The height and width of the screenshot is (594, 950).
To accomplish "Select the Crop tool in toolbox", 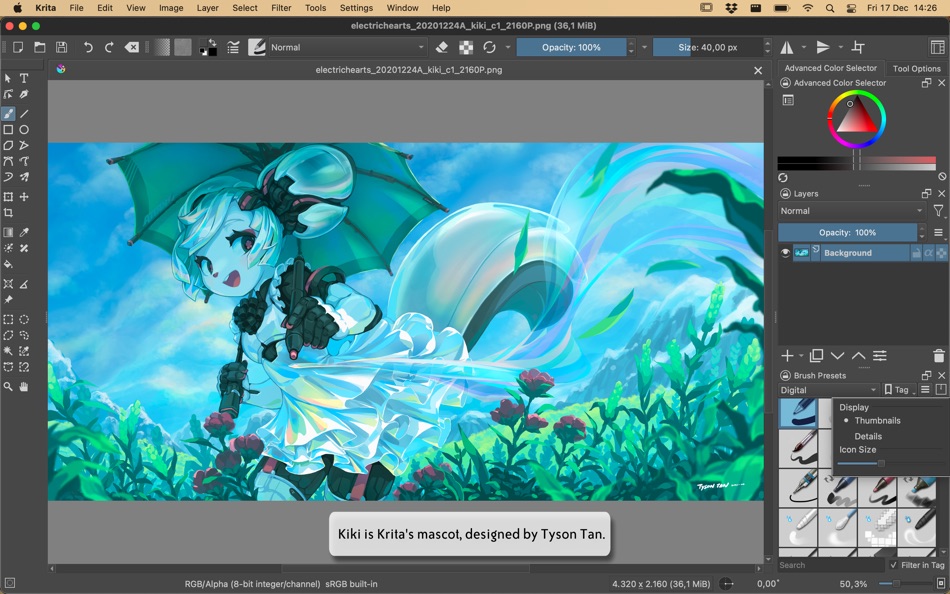I will pos(8,213).
